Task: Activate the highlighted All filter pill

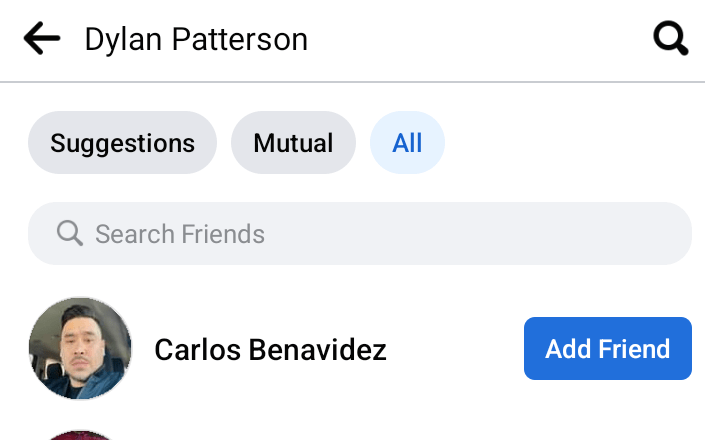Action: click(407, 143)
